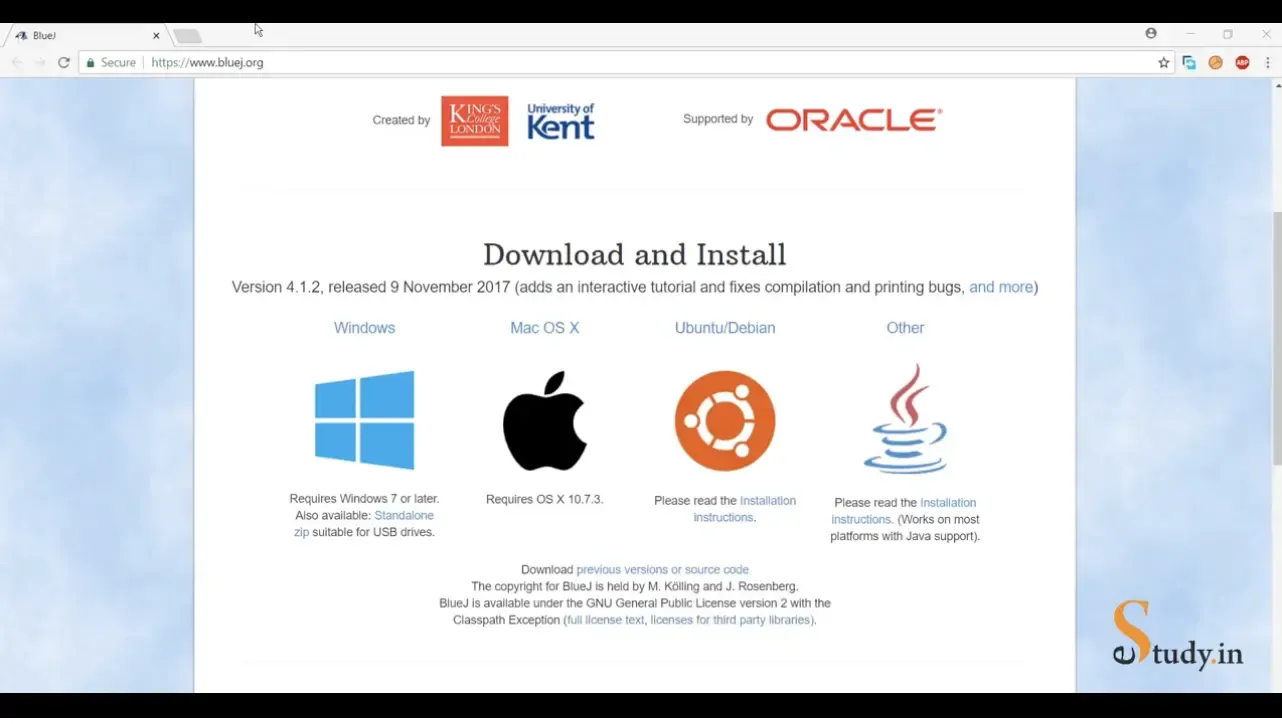
Task: Go back with the browser back arrow
Action: 17,63
